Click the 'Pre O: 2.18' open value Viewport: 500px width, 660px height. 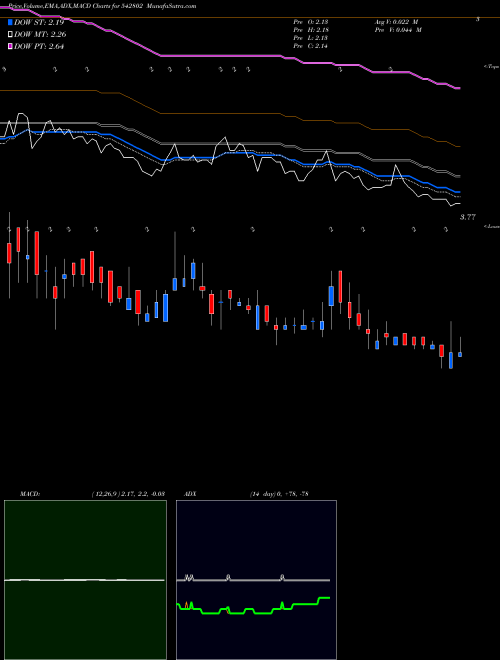(311, 22)
